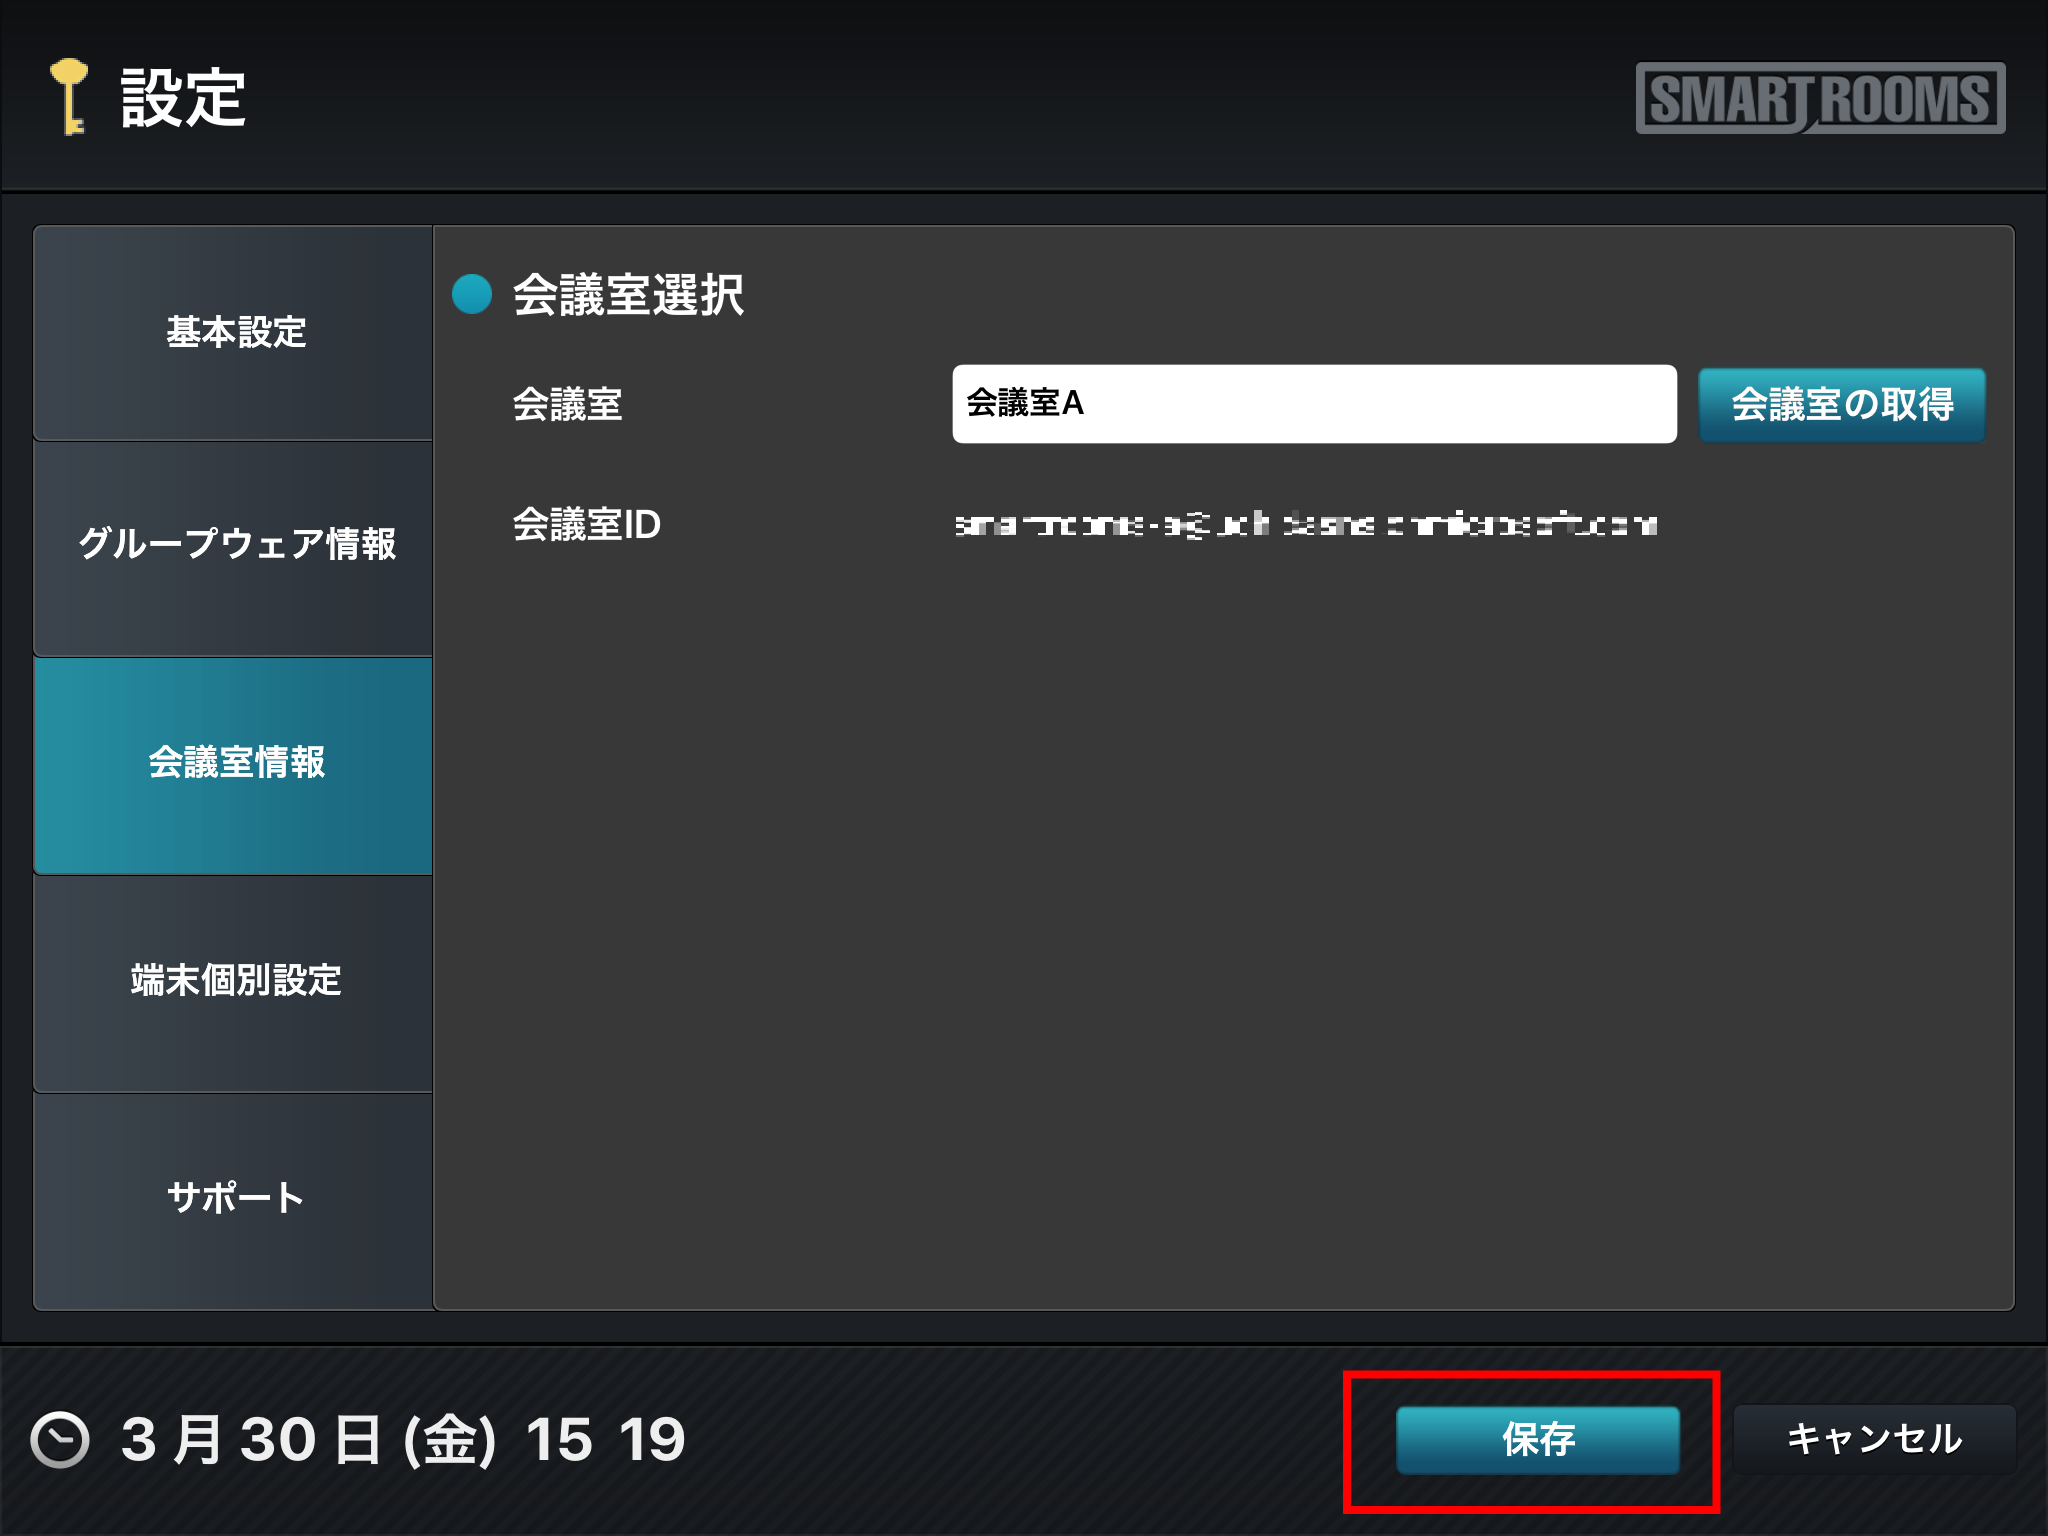Click the 3月30日(金) date display
This screenshot has height=1536, width=2048.
click(309, 1440)
